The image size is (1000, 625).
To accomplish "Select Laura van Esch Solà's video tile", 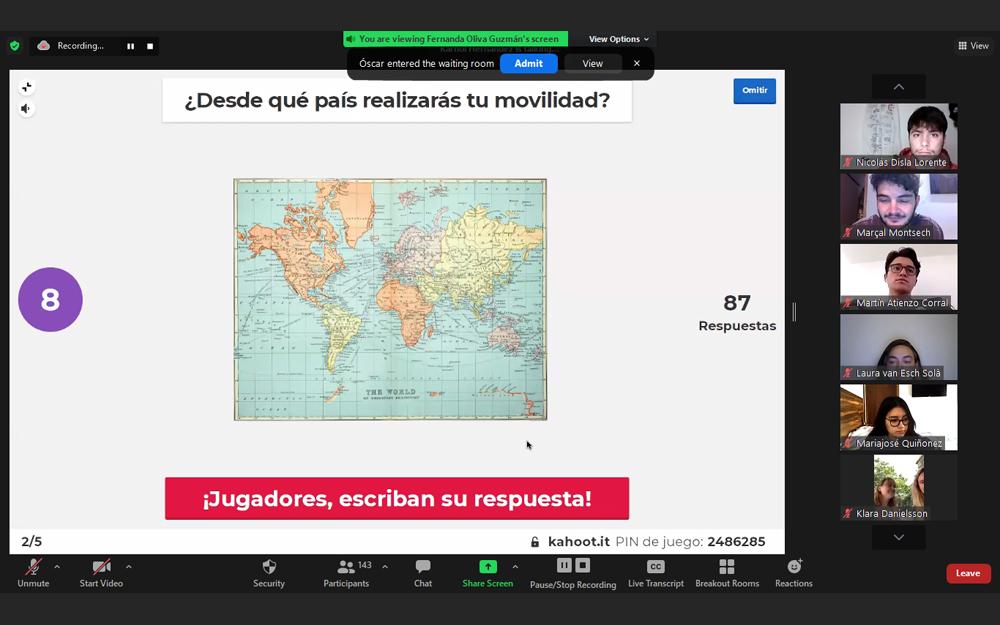I will (899, 346).
